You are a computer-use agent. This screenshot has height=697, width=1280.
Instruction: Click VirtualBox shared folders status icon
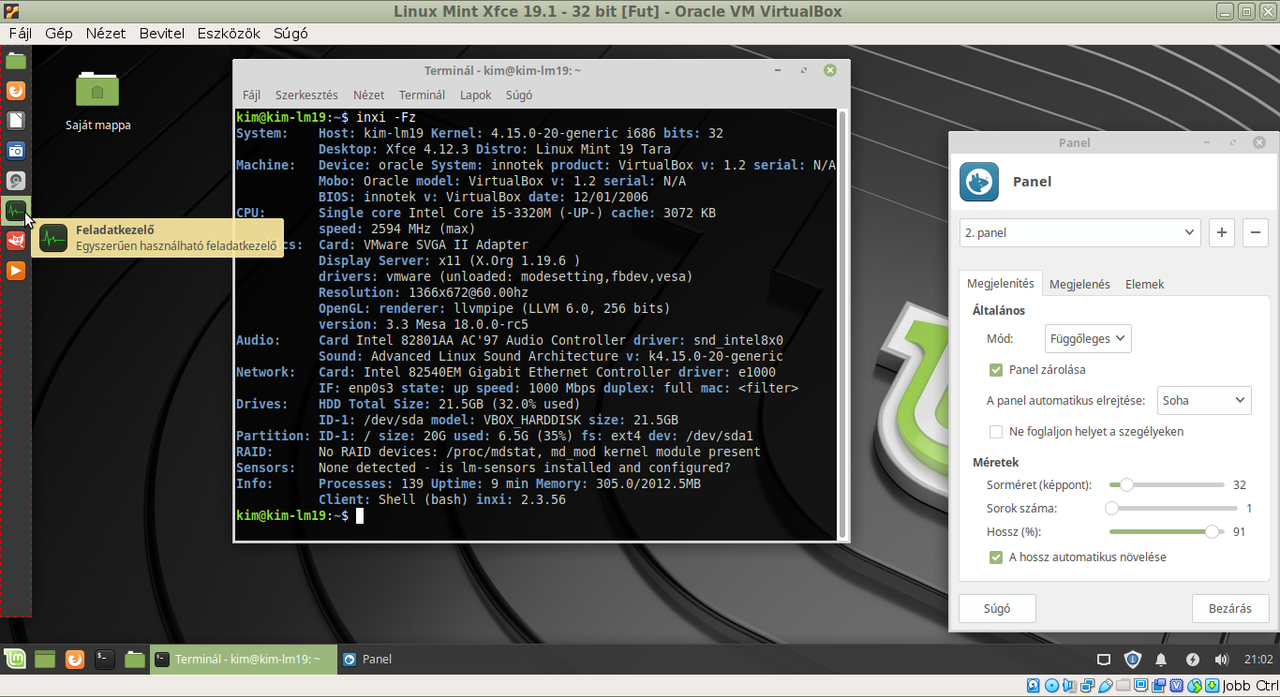point(1123,685)
